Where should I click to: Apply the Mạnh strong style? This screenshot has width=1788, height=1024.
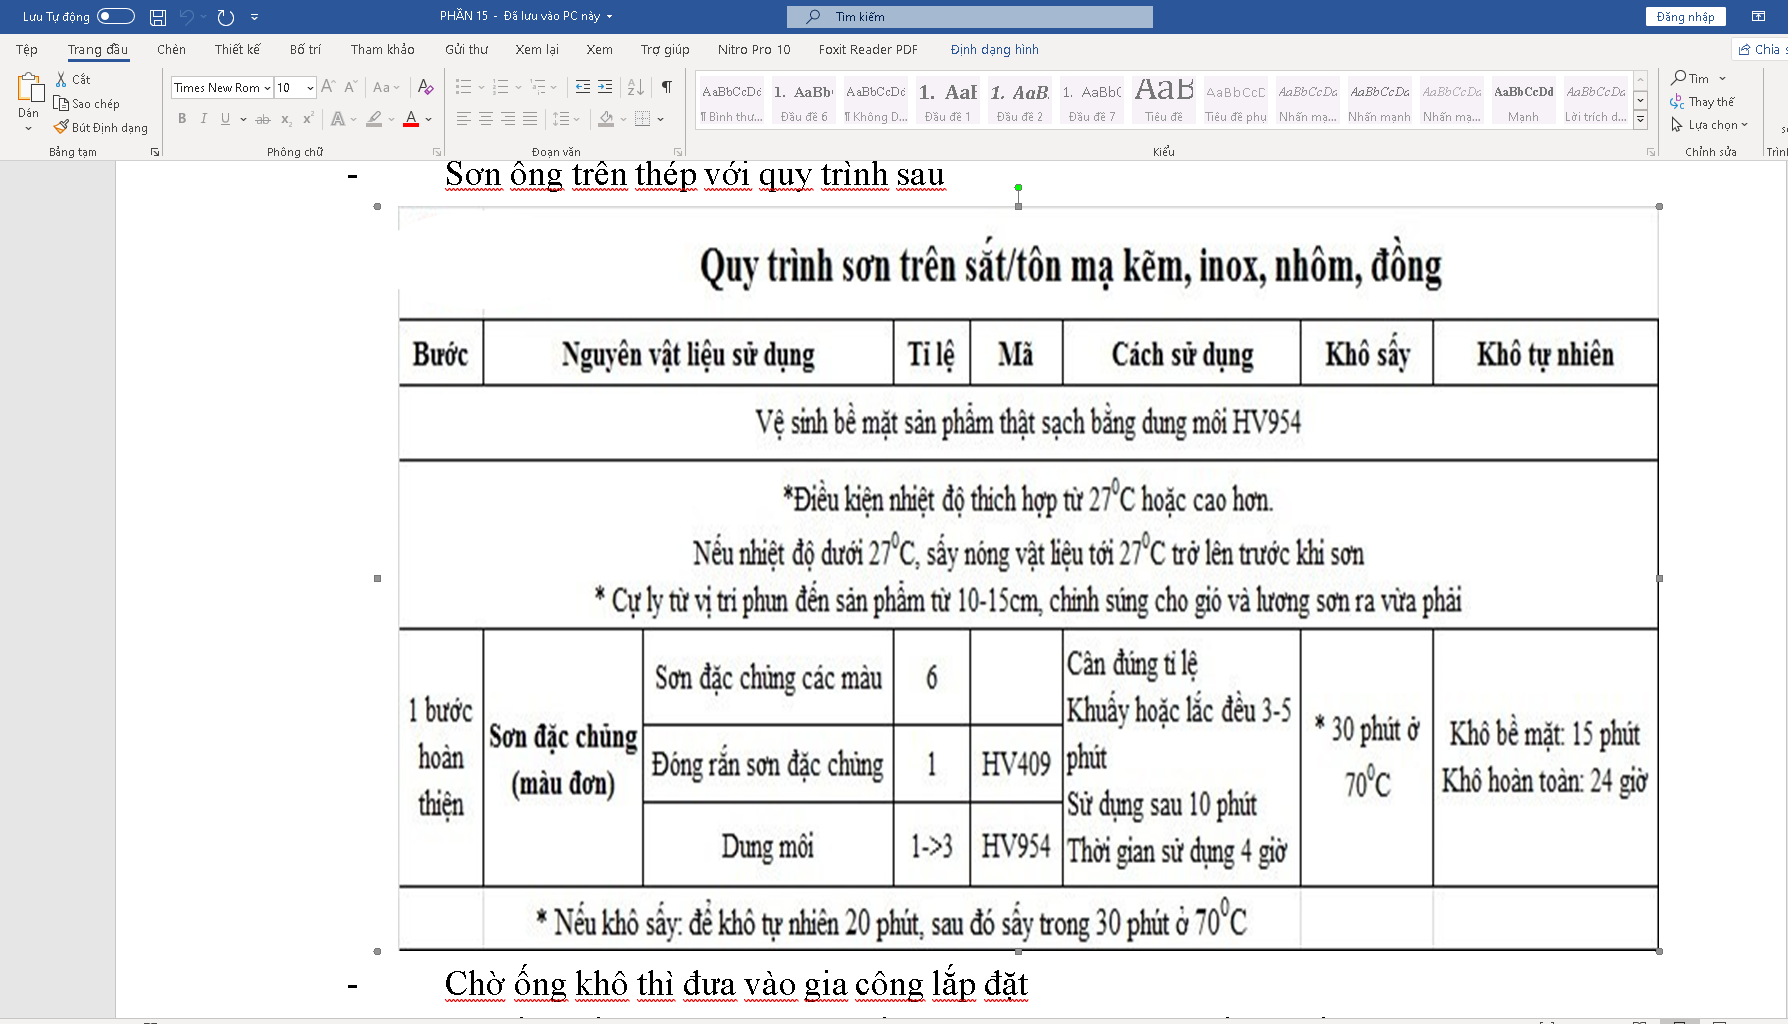click(1523, 102)
